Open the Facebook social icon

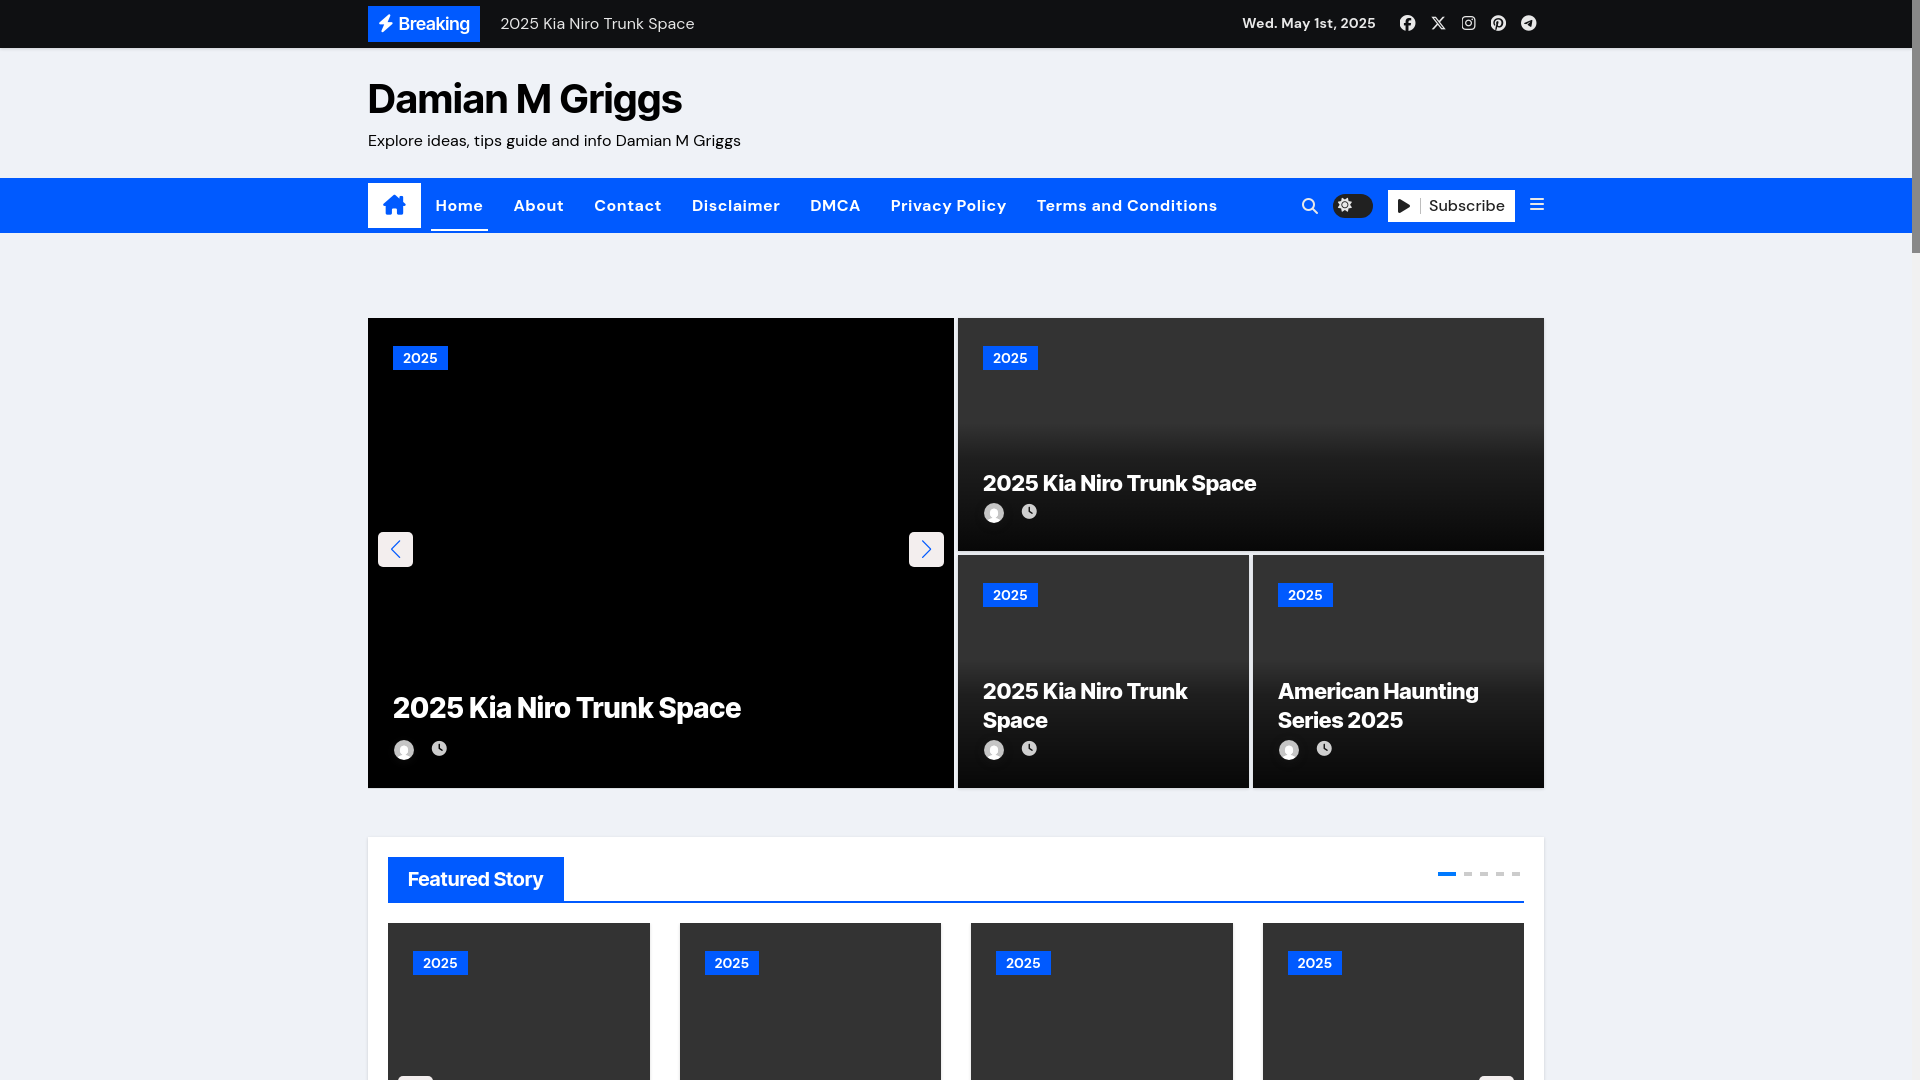click(1407, 23)
